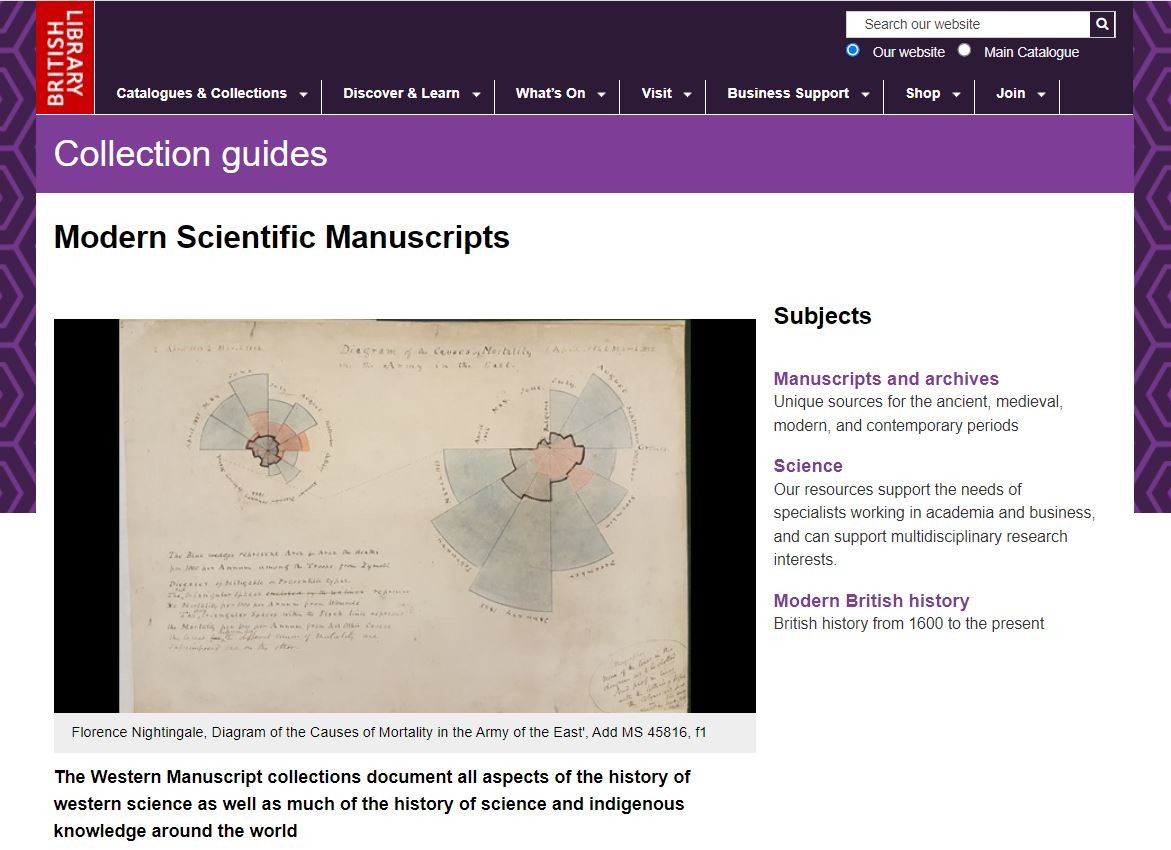Open the 'Manuscripts and archives' subject link
Image resolution: width=1171 pixels, height=850 pixels.
point(886,379)
